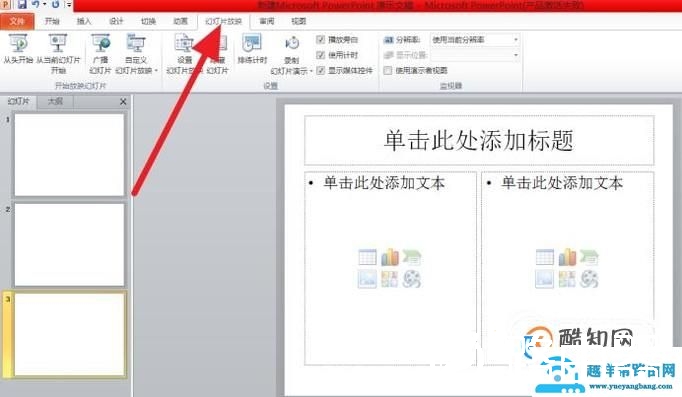Viewport: 682px width, 397px height.
Task: Switch to the 切换 ribbon tab
Action: pyautogui.click(x=148, y=21)
